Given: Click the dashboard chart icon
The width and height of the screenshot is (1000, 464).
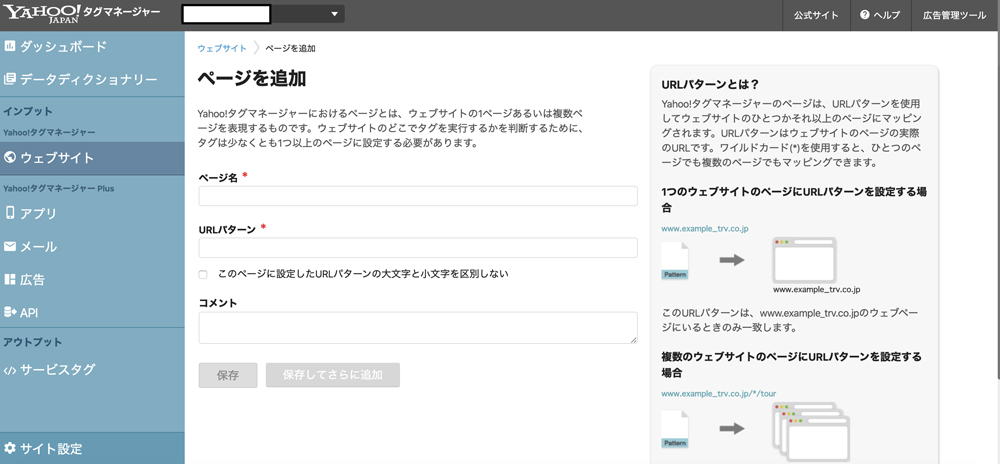Looking at the screenshot, I should point(10,47).
